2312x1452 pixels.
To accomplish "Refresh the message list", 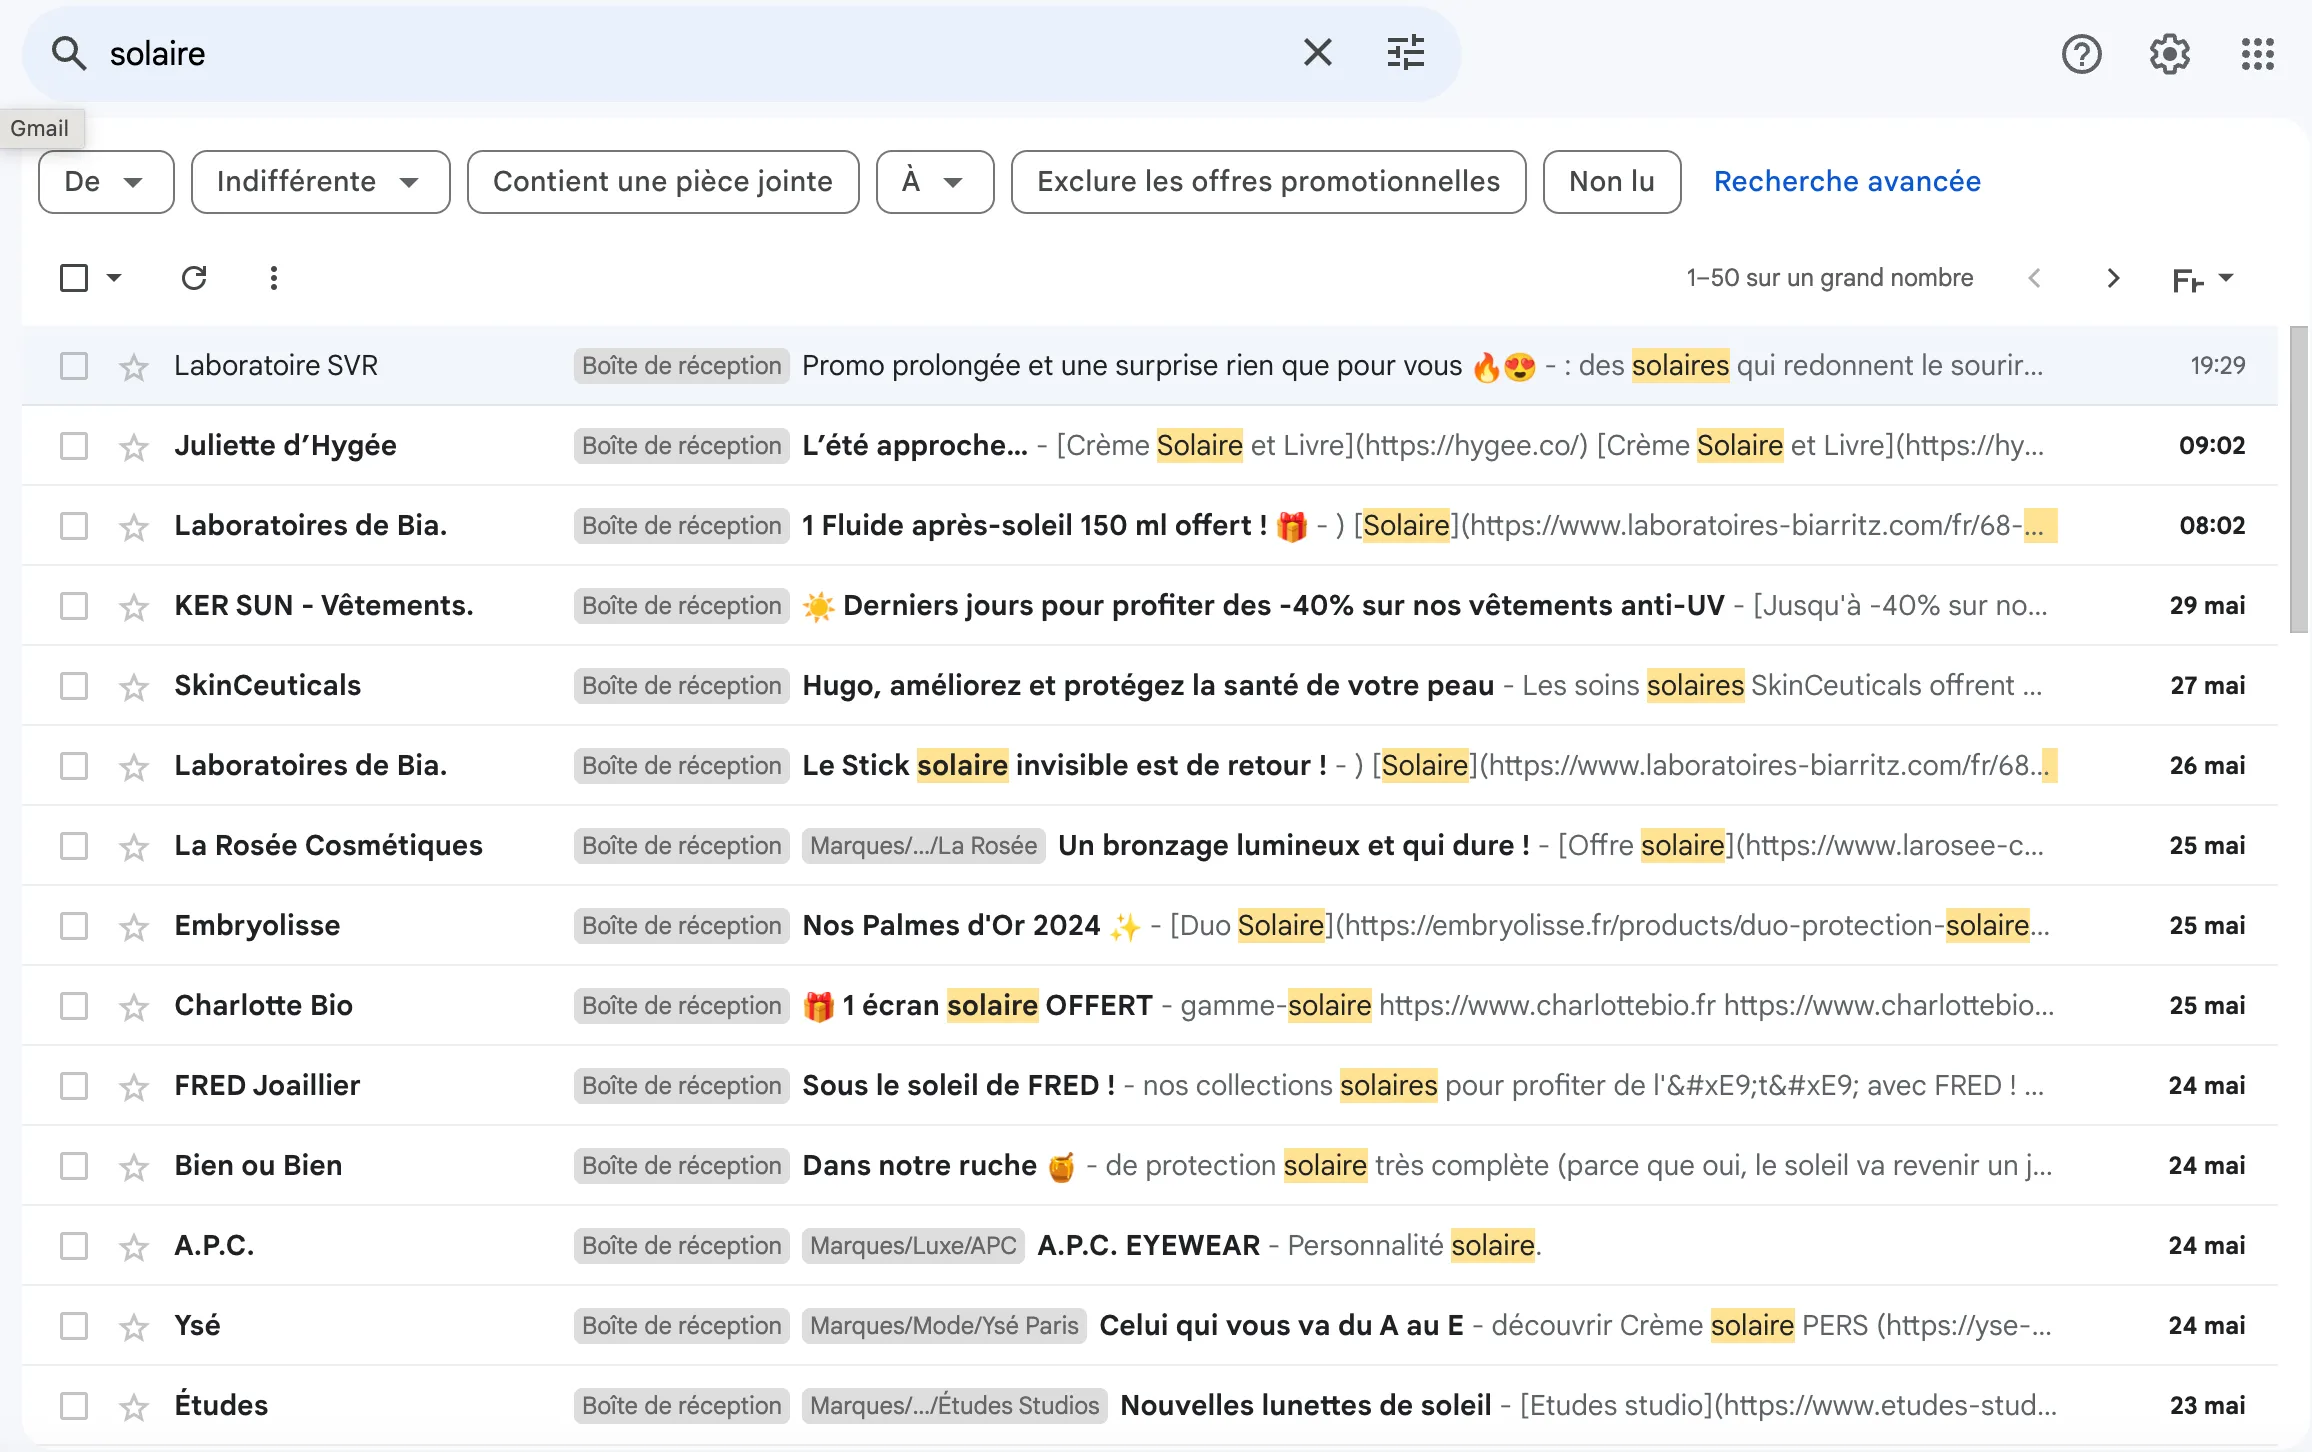I will pyautogui.click(x=194, y=278).
